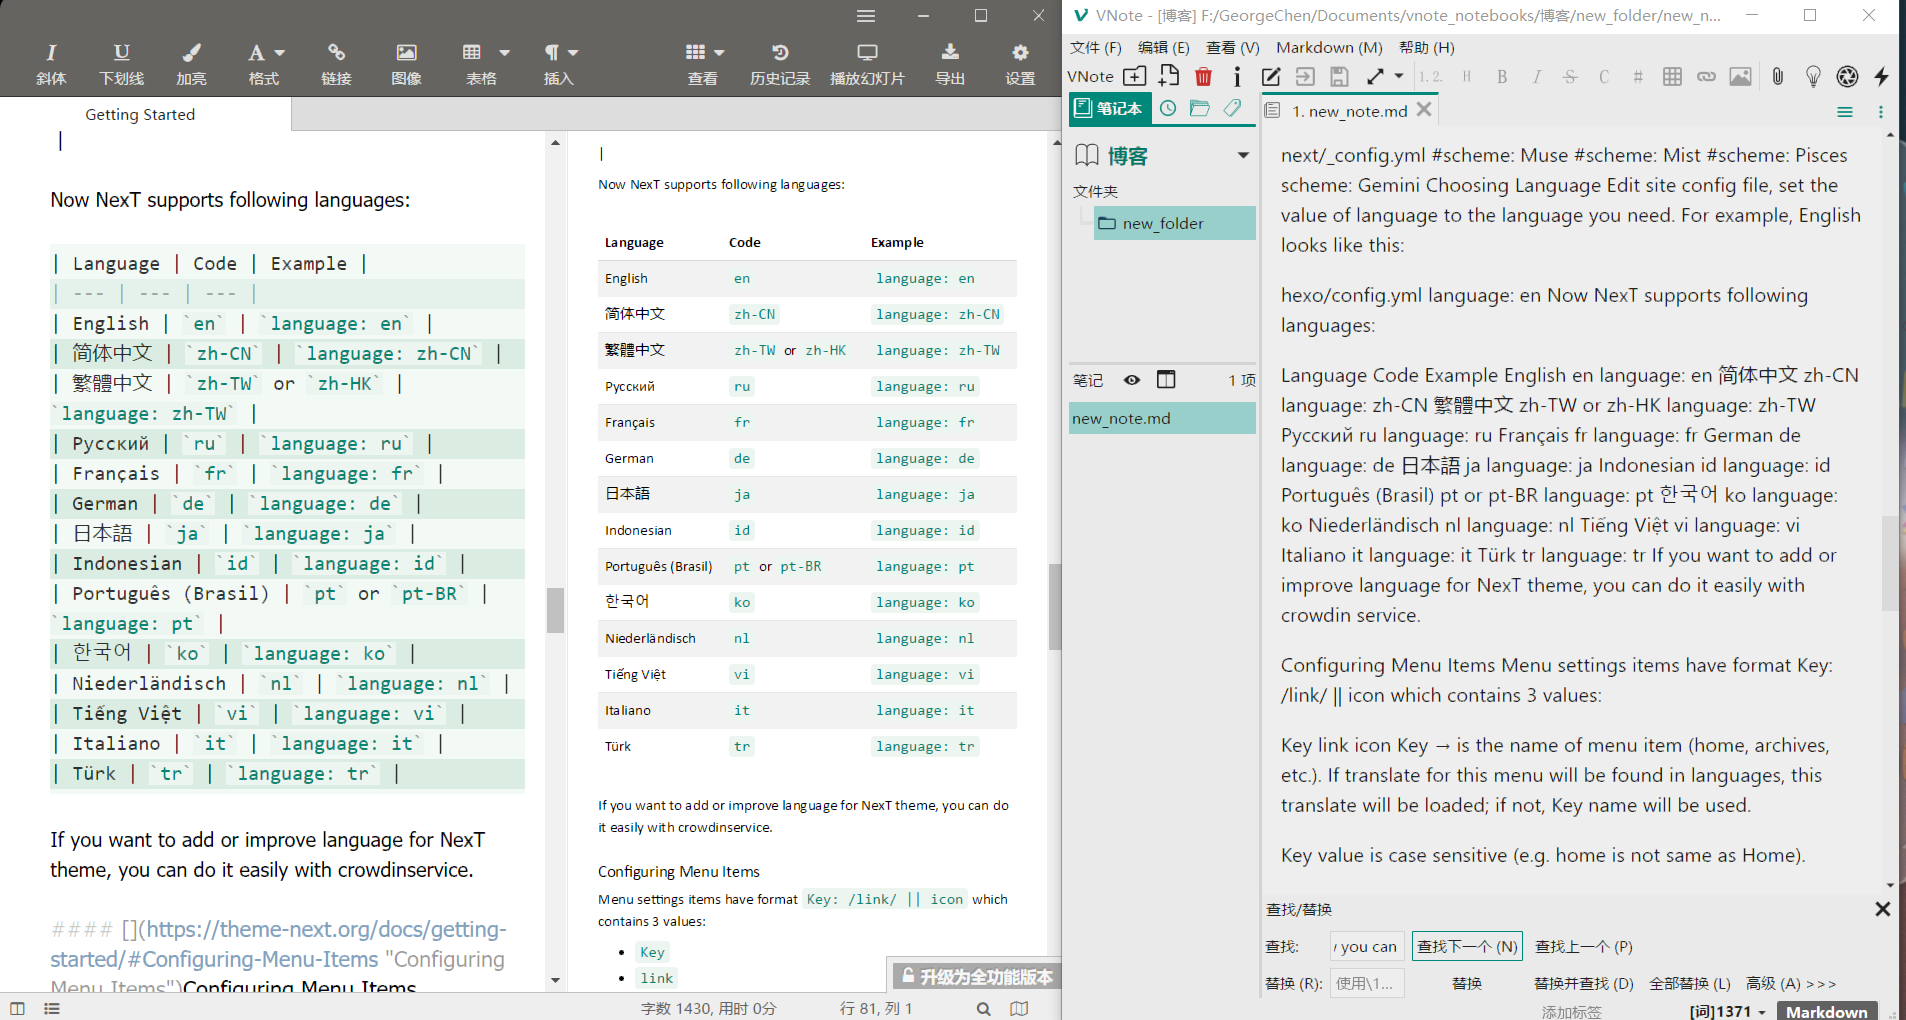Open the 高级 (A) advanced search options
This screenshot has height=1020, width=1906.
(x=1791, y=983)
